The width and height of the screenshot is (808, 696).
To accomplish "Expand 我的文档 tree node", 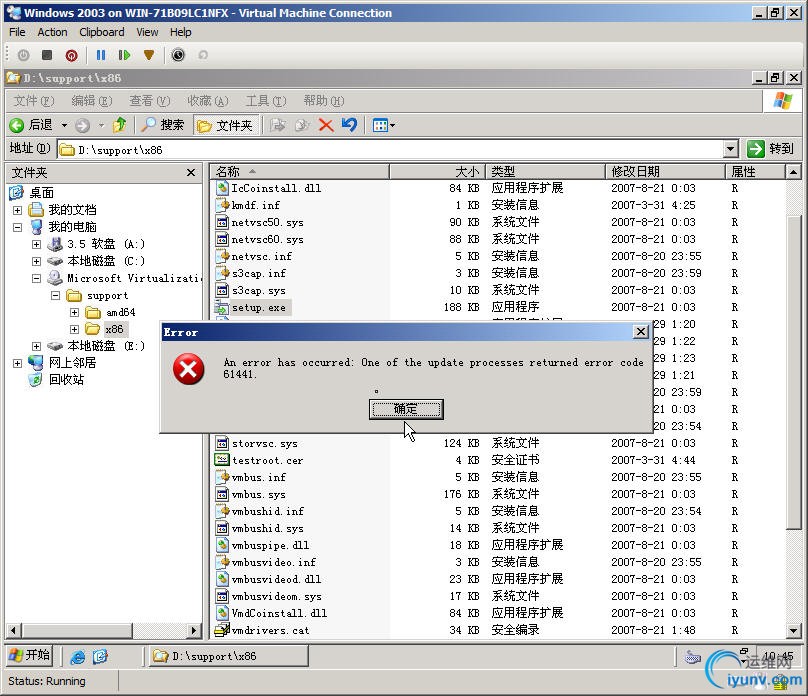I will 18,210.
